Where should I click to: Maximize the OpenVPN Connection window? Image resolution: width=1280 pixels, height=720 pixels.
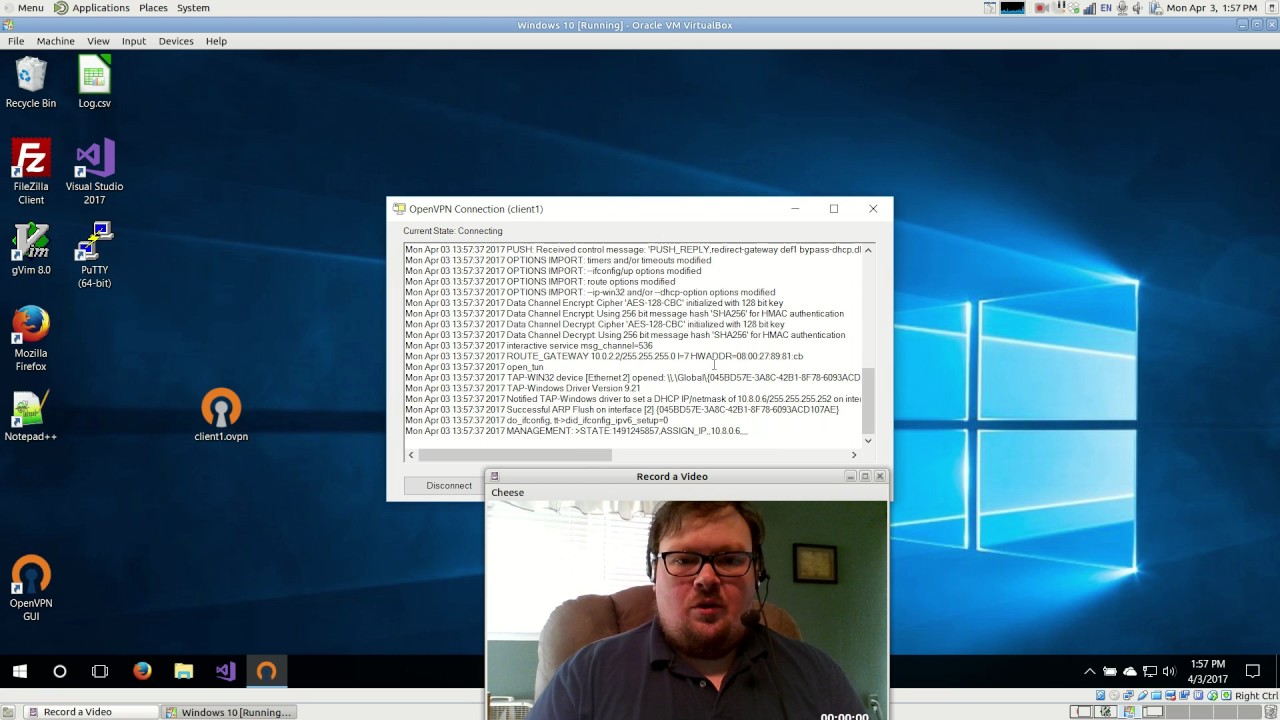click(x=833, y=209)
